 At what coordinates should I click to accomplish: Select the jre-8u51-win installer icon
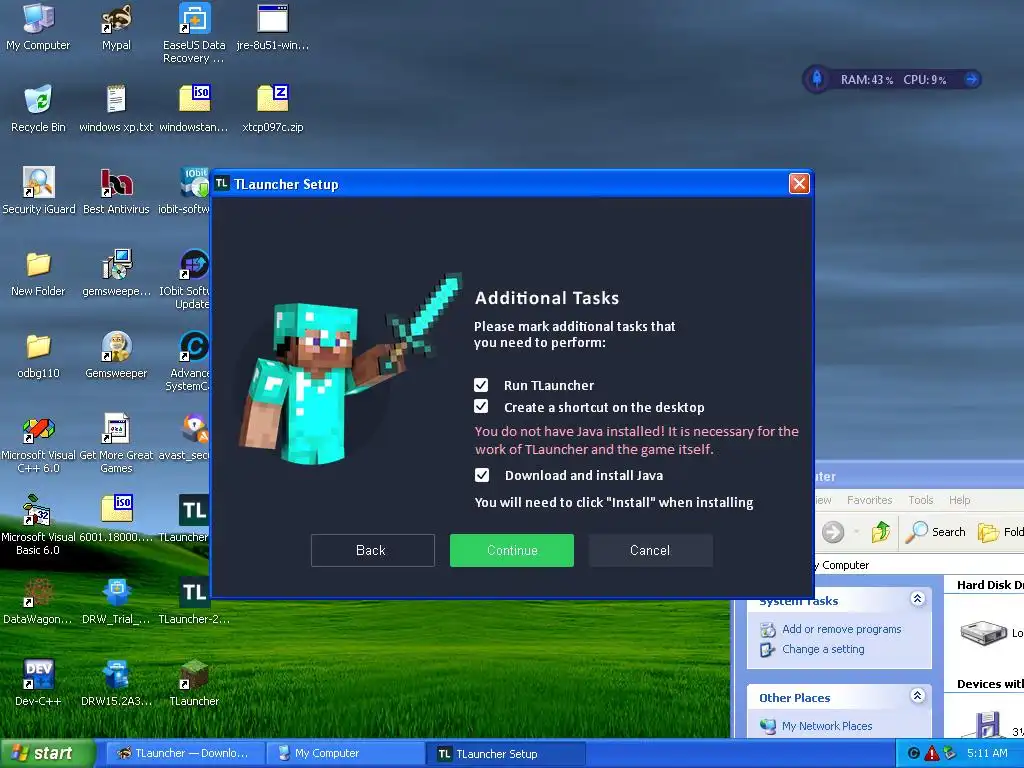(x=273, y=27)
